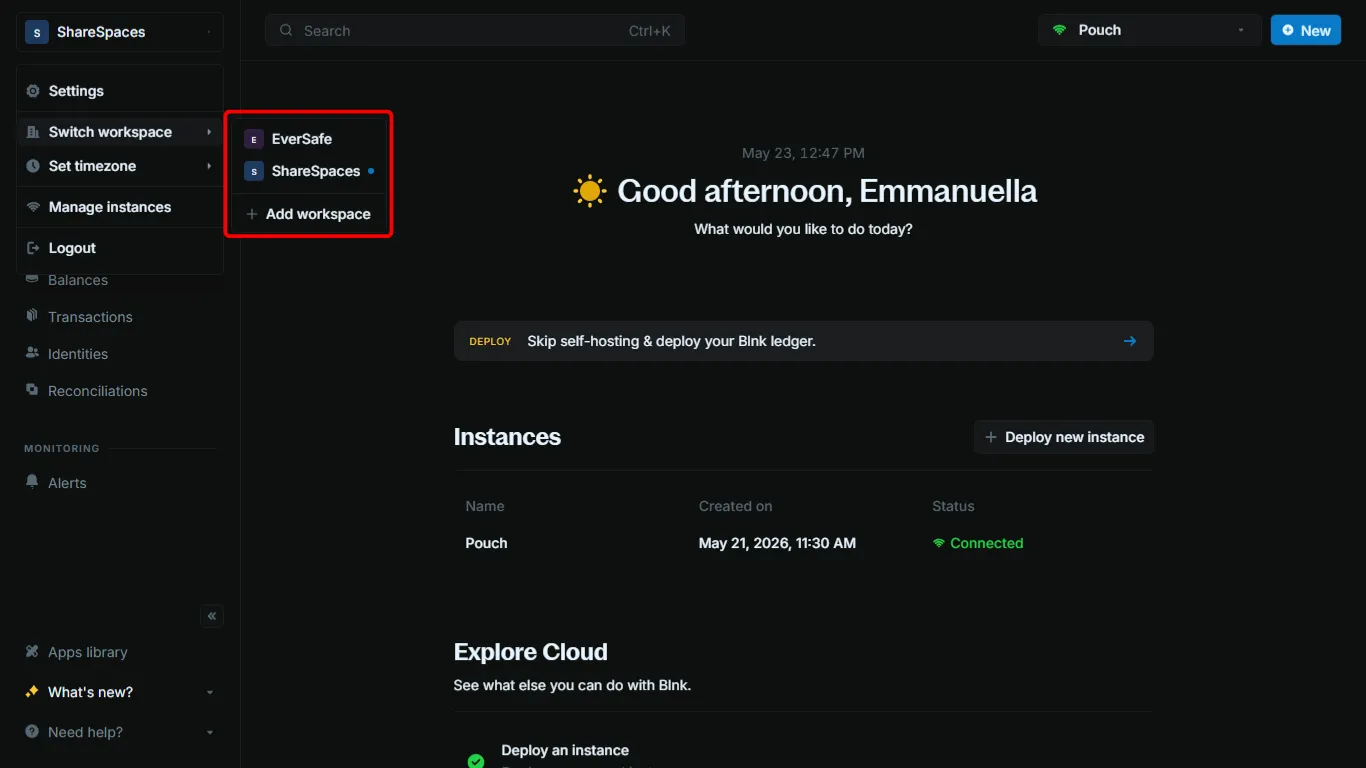Open the Pouch instance selector dropdown

click(x=1149, y=30)
